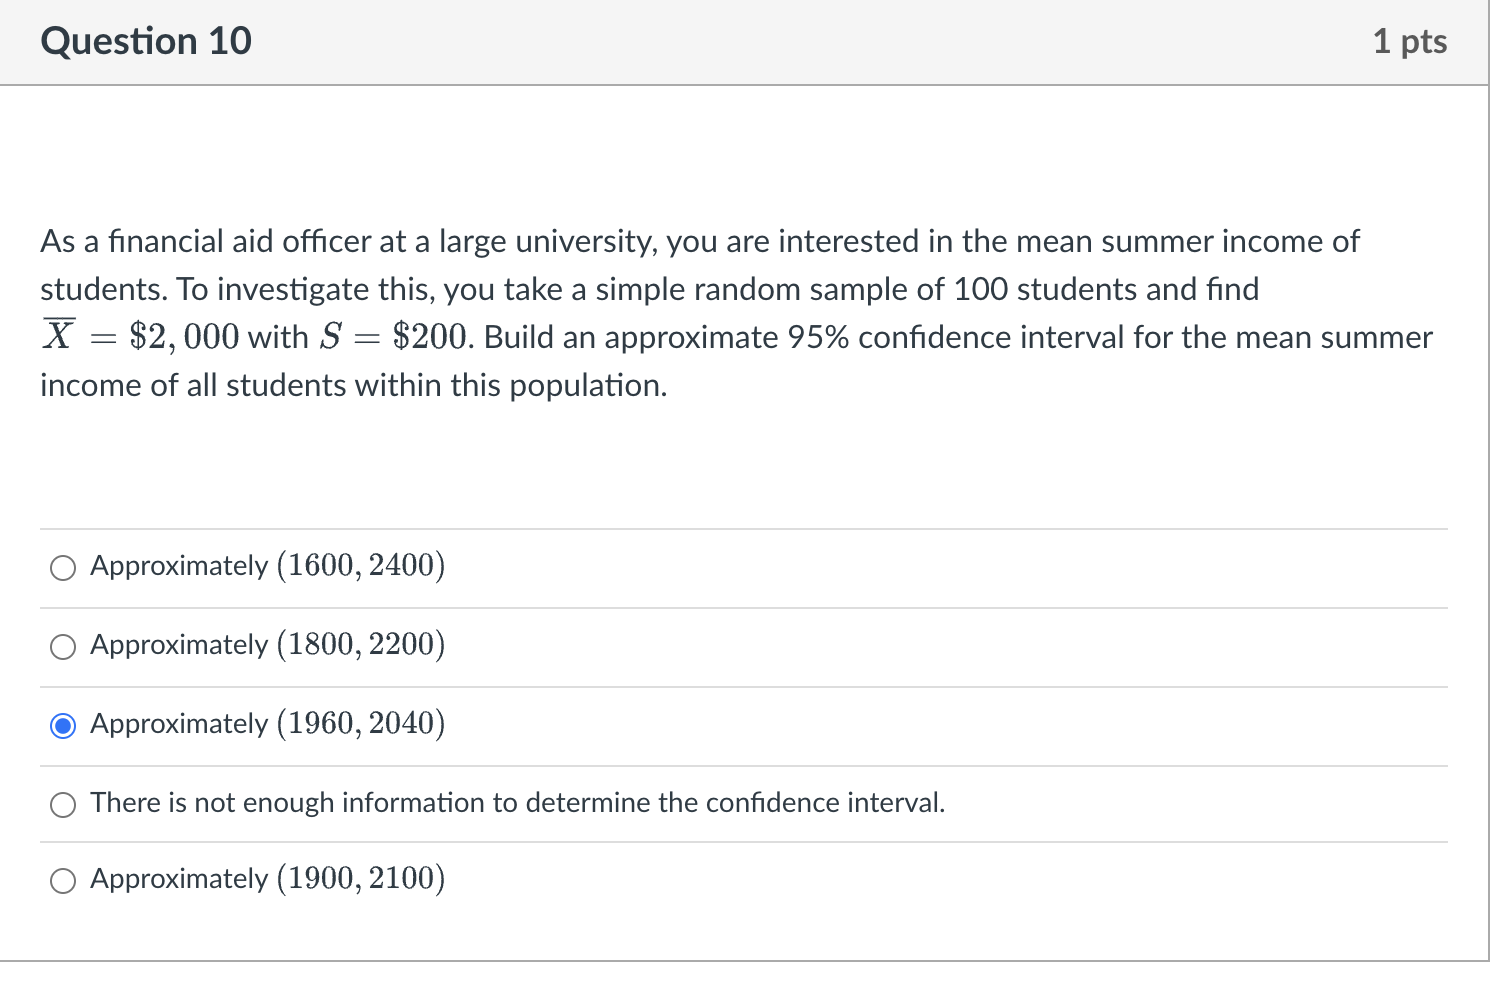Click the "Approximately" label of the 1600 option

pyautogui.click(x=179, y=566)
